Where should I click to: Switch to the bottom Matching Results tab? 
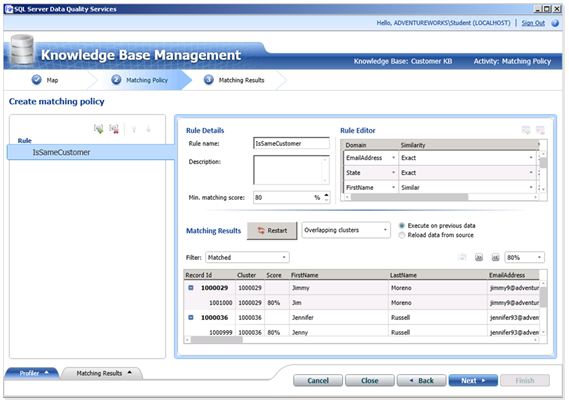click(x=102, y=373)
